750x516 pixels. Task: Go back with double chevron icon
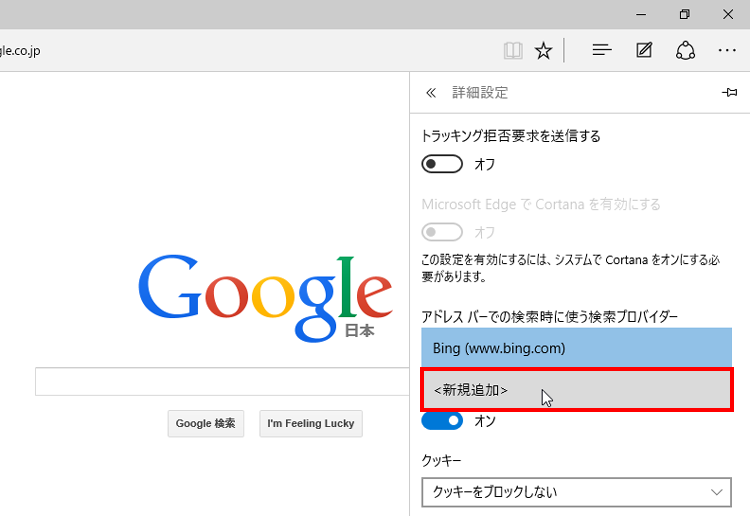(x=431, y=93)
